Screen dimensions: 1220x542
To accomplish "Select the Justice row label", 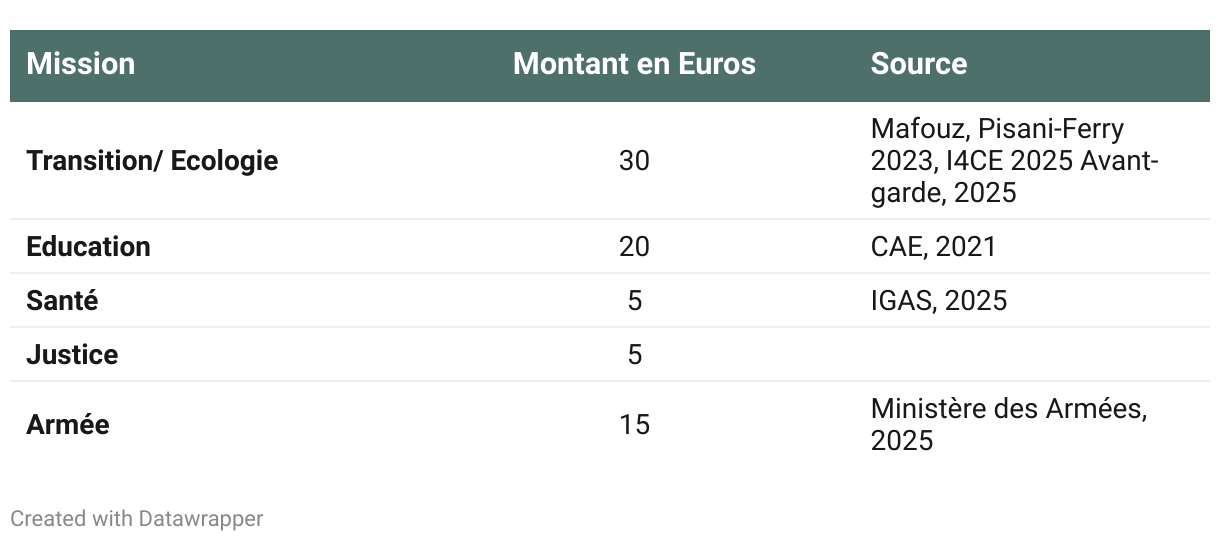I will [72, 354].
